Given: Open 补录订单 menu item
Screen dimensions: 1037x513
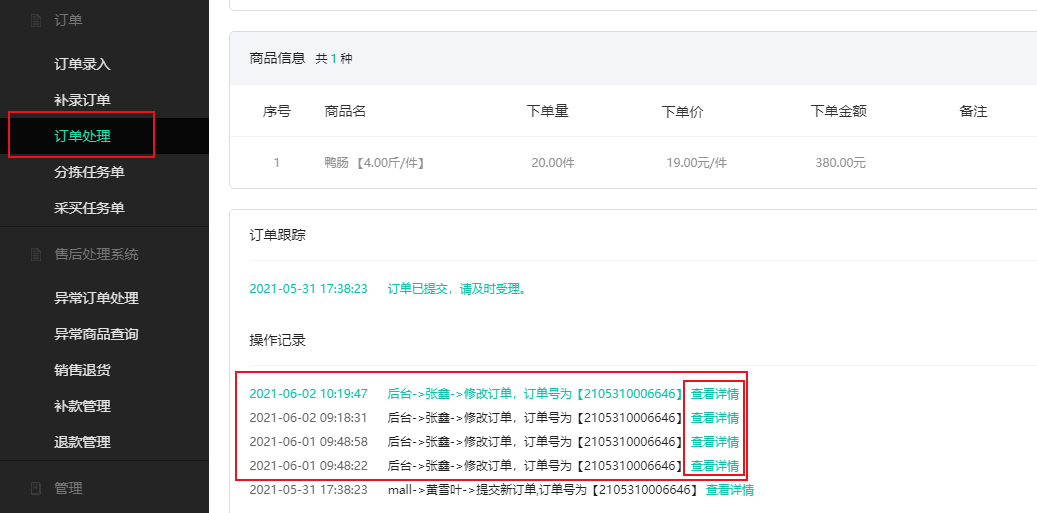Looking at the screenshot, I should click(x=82, y=100).
